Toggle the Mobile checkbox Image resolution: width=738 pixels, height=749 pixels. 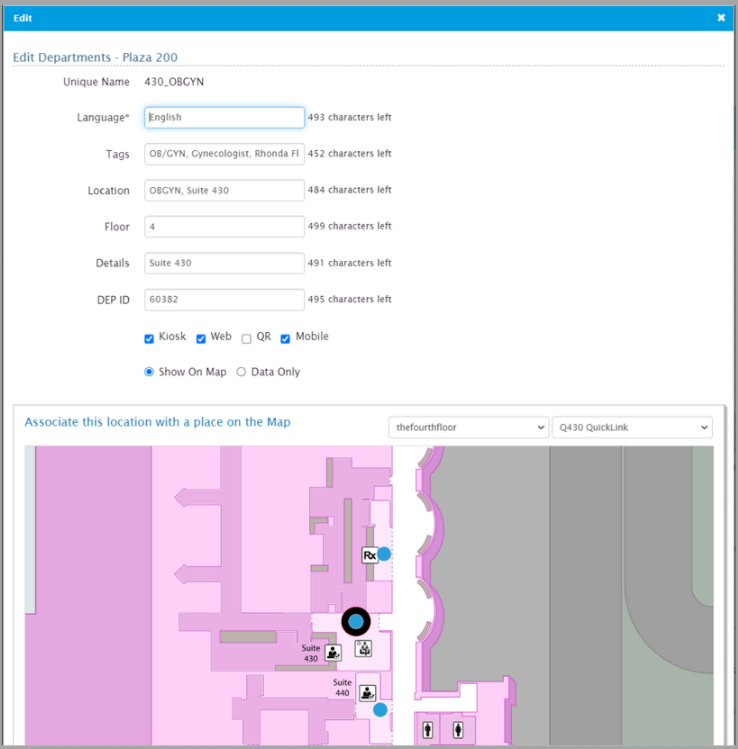coord(285,339)
